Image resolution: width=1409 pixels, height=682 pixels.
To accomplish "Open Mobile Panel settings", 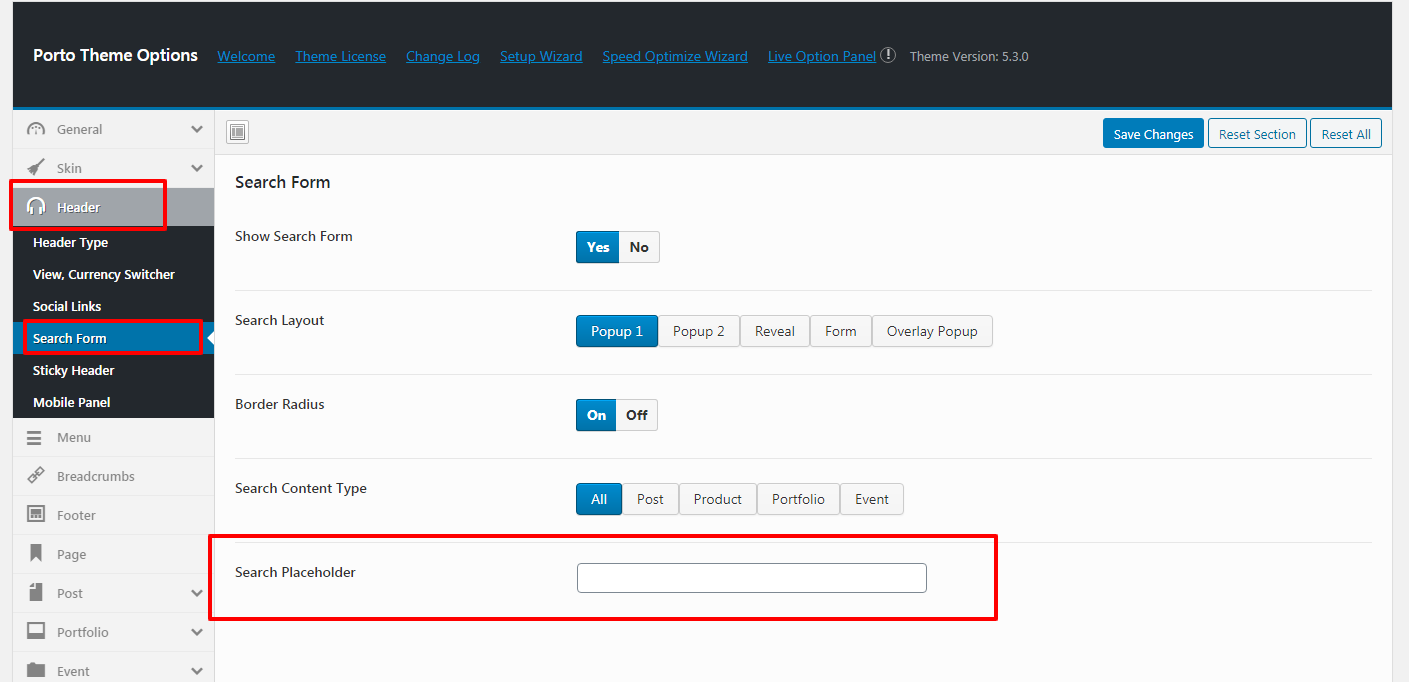I will [72, 402].
